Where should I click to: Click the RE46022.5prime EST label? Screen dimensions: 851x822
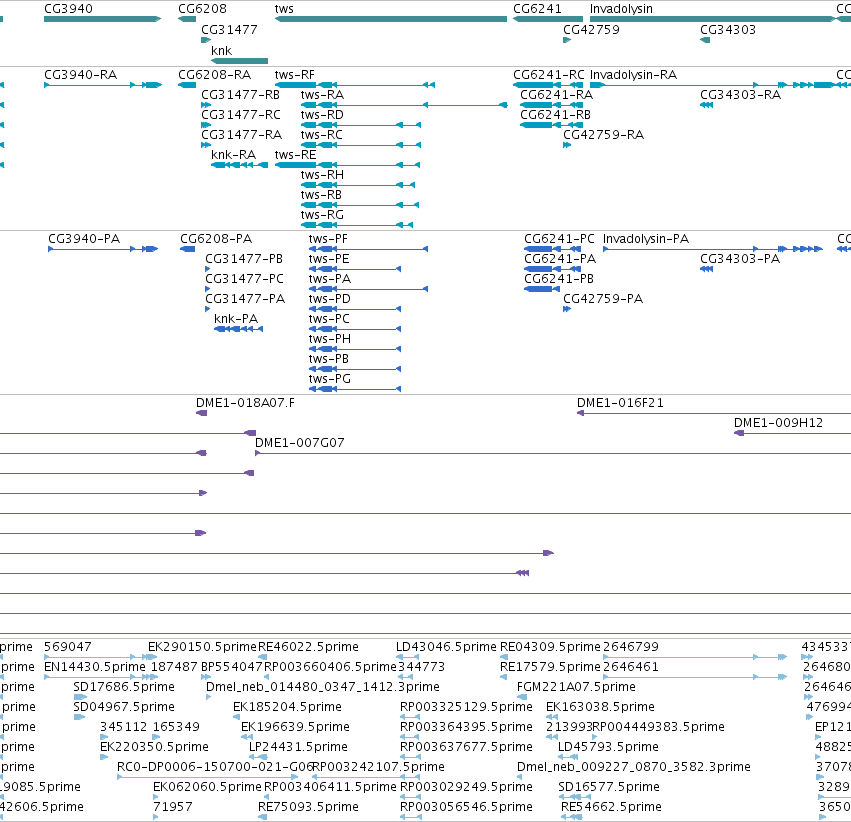coord(308,647)
